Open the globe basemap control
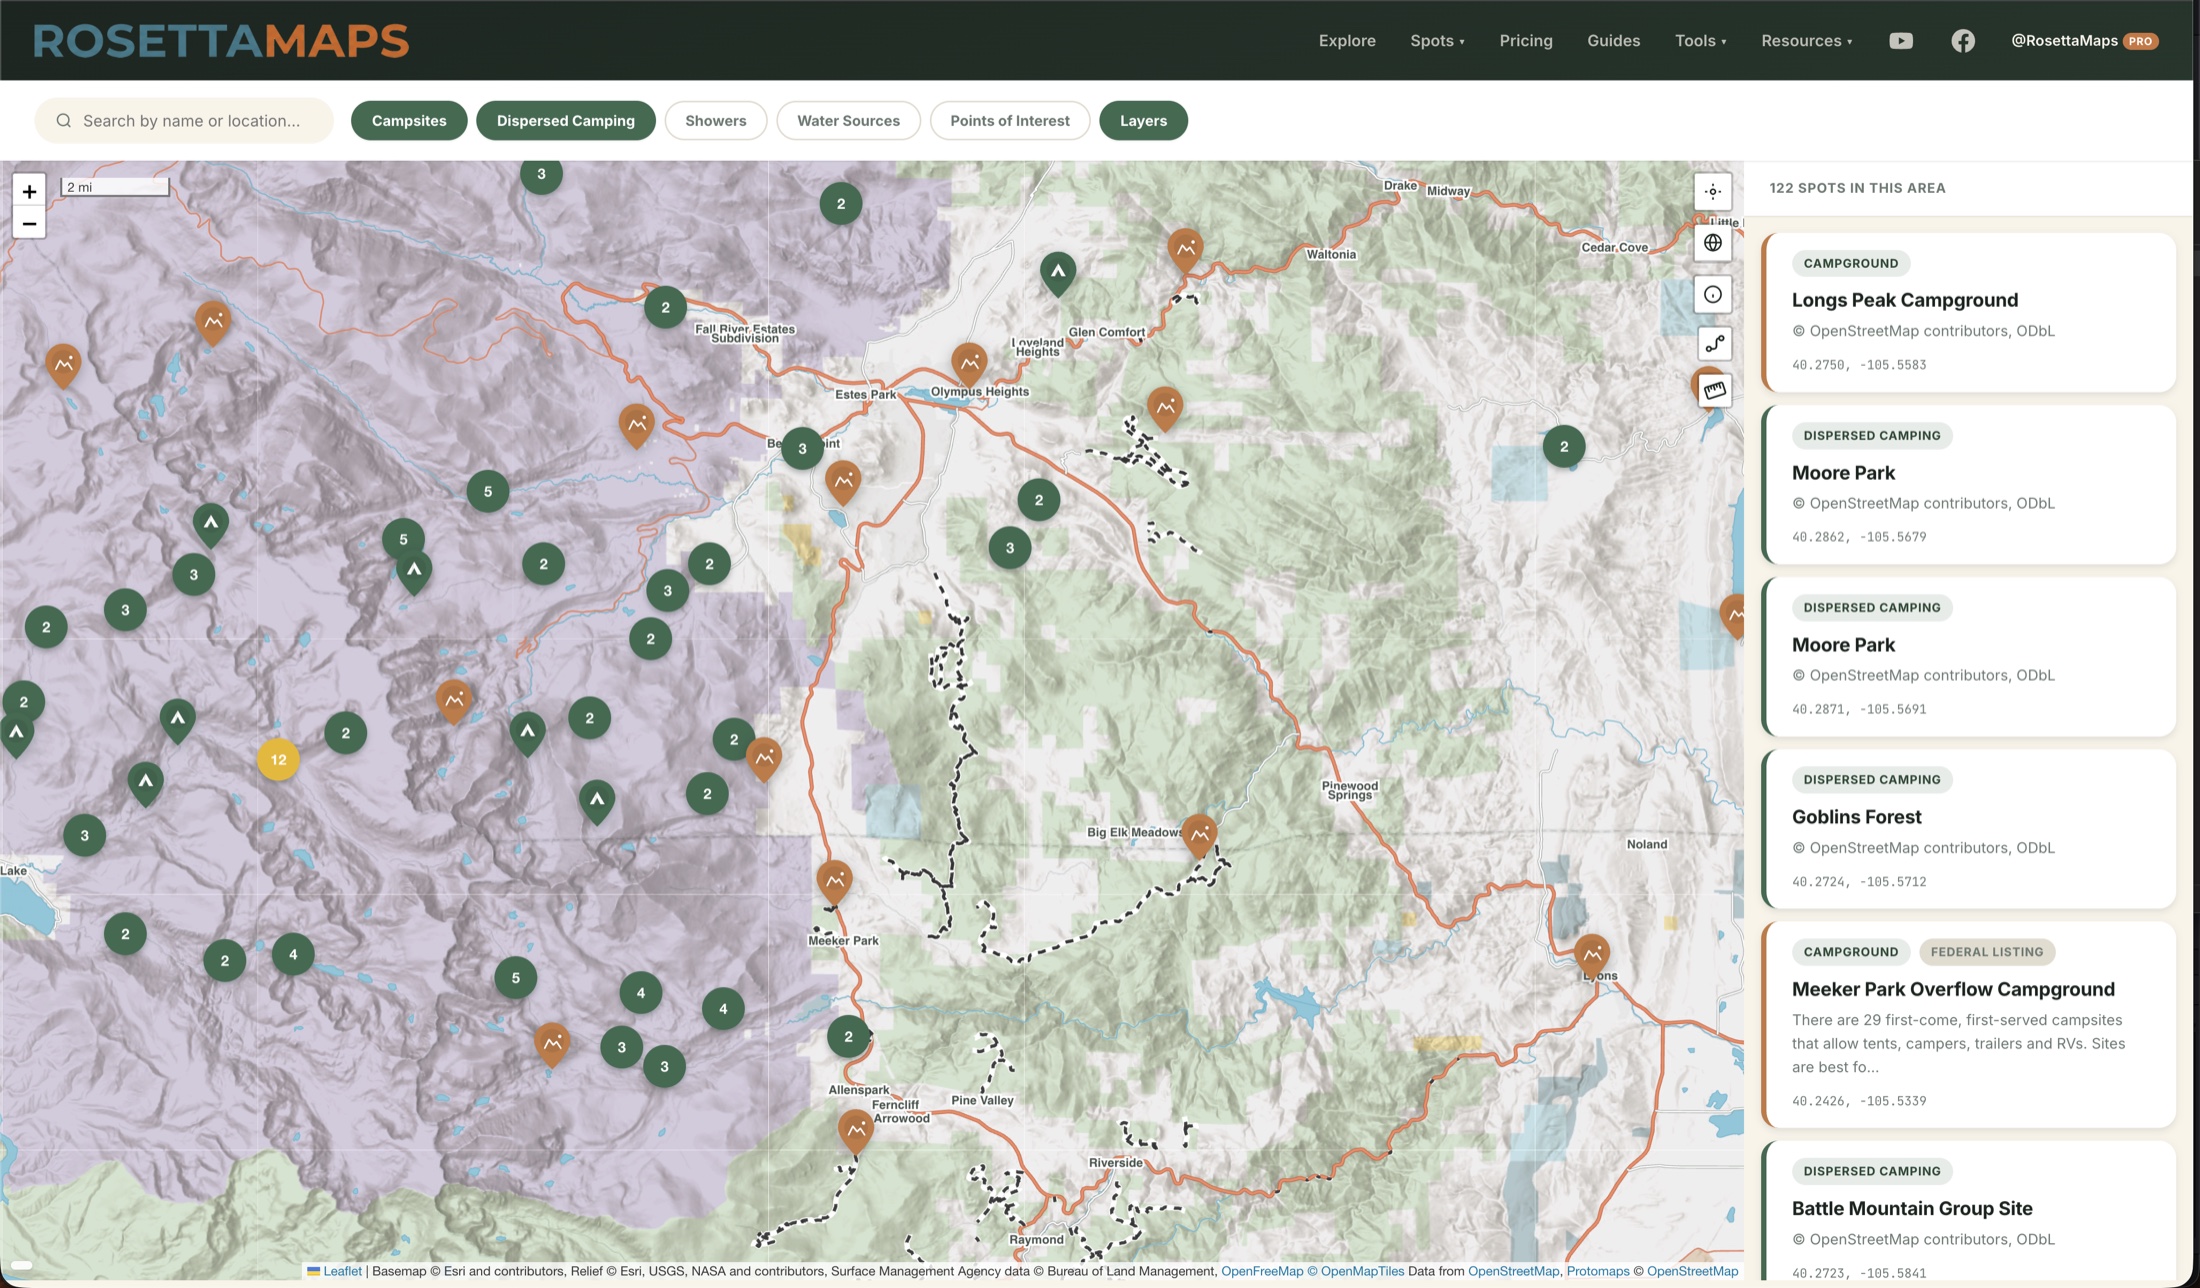 1713,243
